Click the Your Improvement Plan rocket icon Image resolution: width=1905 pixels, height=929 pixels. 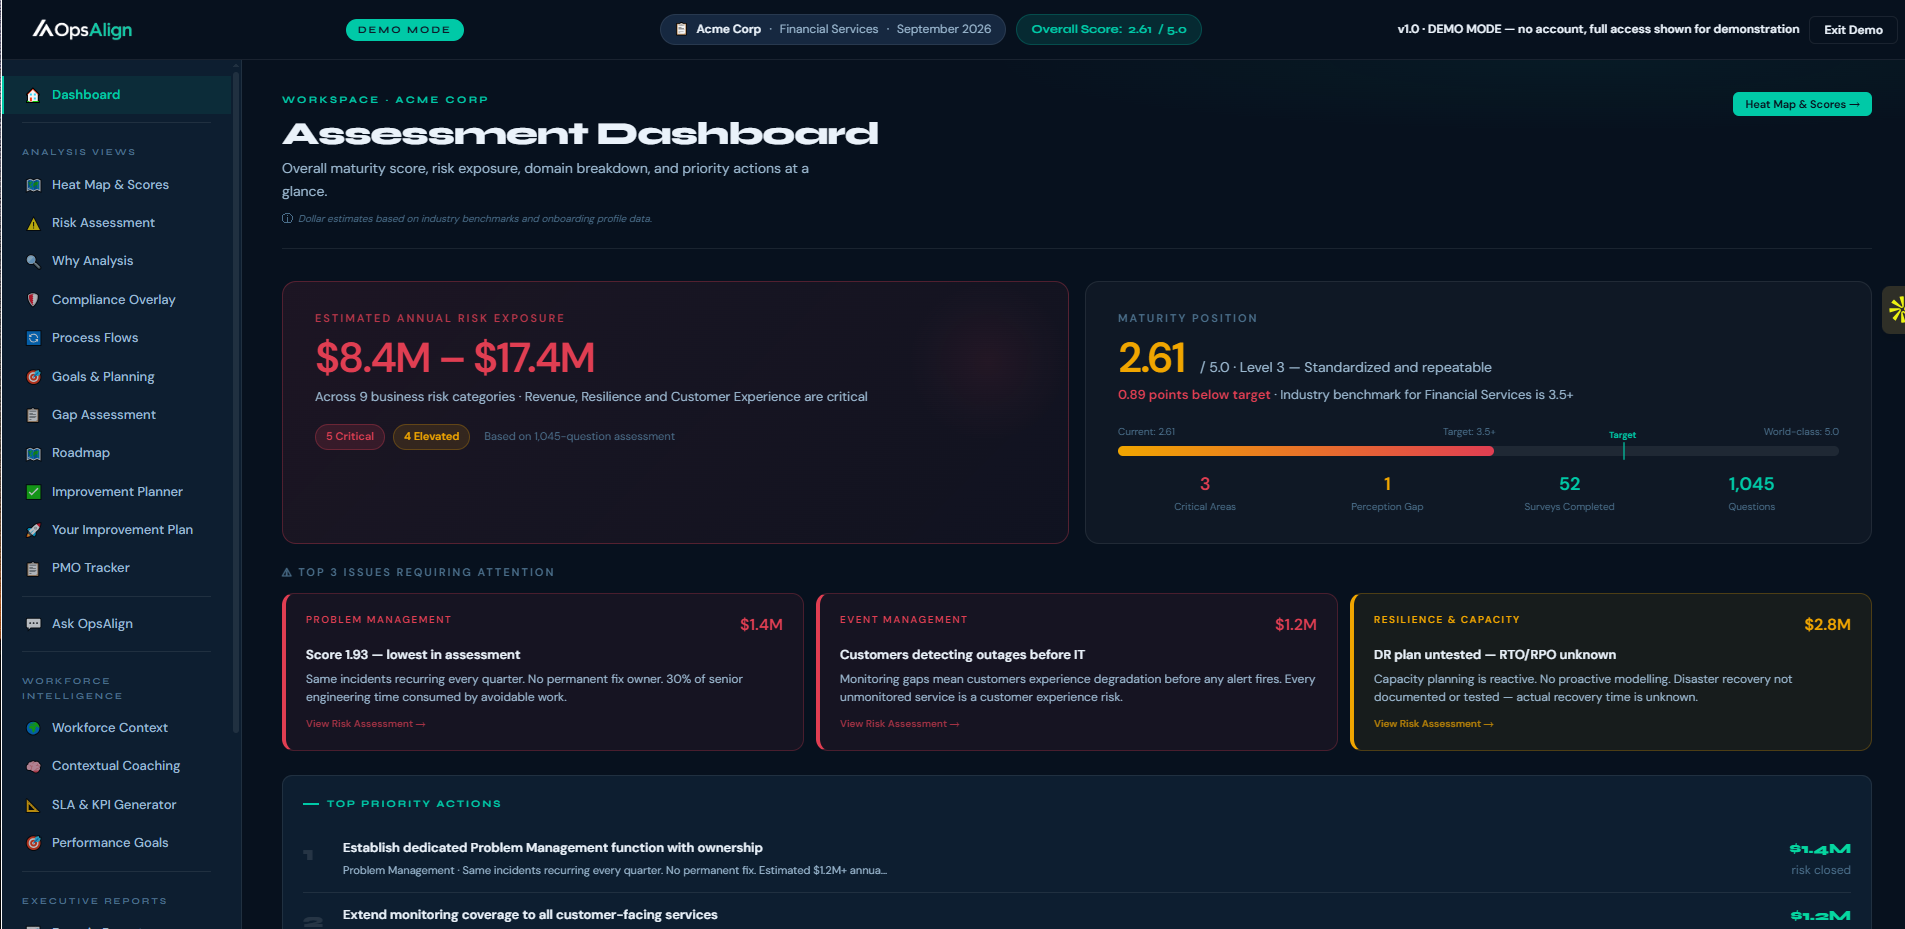click(x=33, y=530)
